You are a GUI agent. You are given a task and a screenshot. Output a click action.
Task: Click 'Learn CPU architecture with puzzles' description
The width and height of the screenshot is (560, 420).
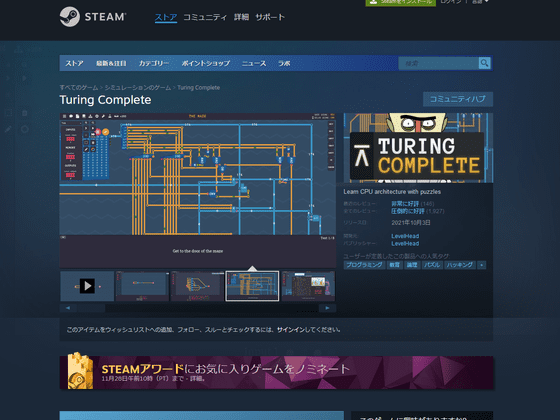[392, 192]
